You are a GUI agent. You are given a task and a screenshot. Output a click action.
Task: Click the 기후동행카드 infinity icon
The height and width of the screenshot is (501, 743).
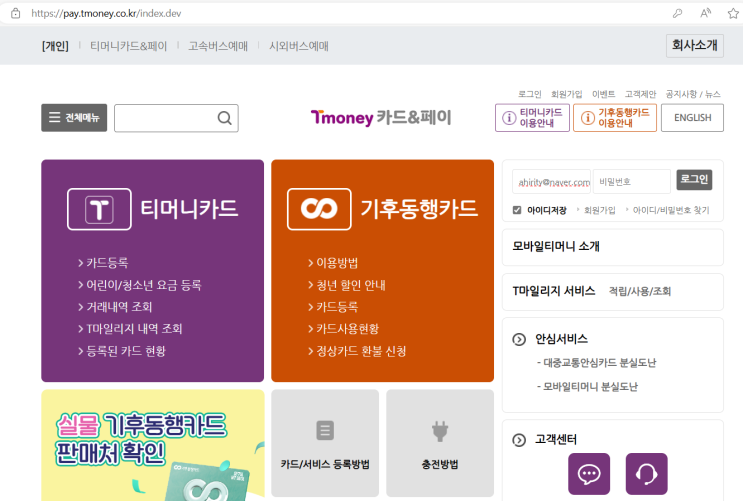tap(319, 209)
